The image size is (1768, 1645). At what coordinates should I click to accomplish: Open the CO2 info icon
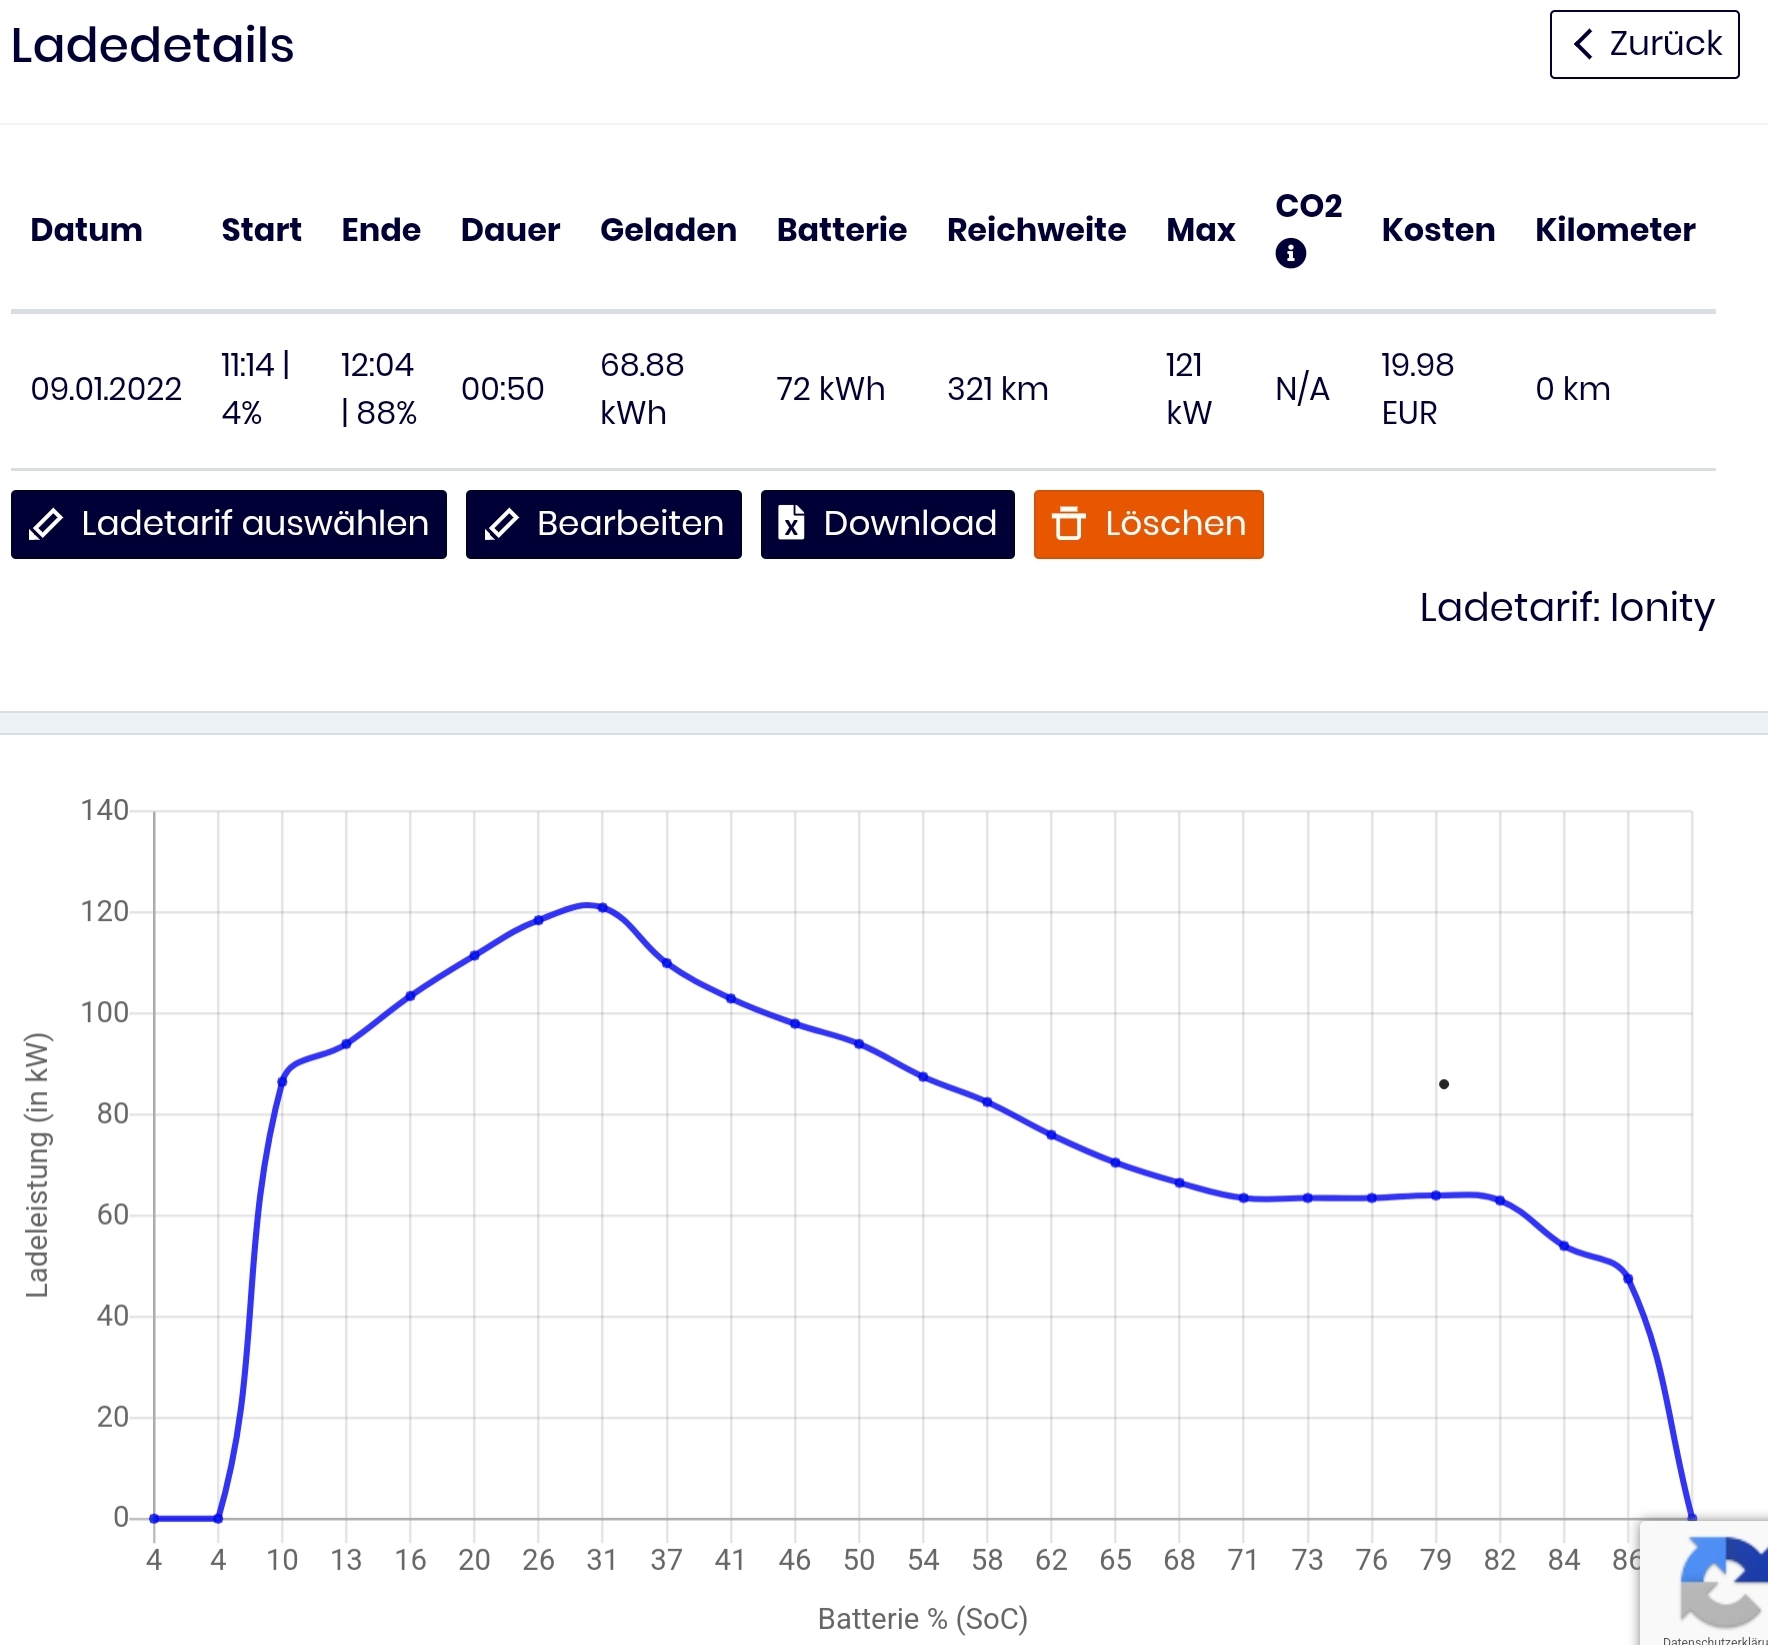pyautogui.click(x=1290, y=253)
